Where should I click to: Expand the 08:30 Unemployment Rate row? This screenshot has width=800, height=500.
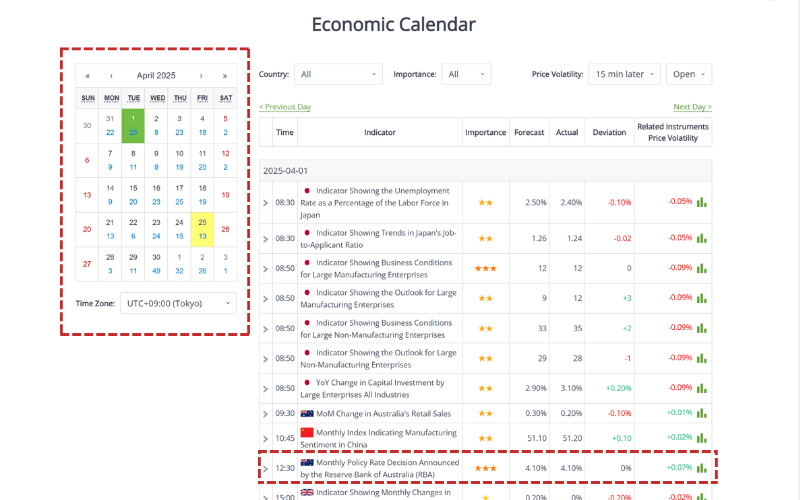tap(265, 203)
